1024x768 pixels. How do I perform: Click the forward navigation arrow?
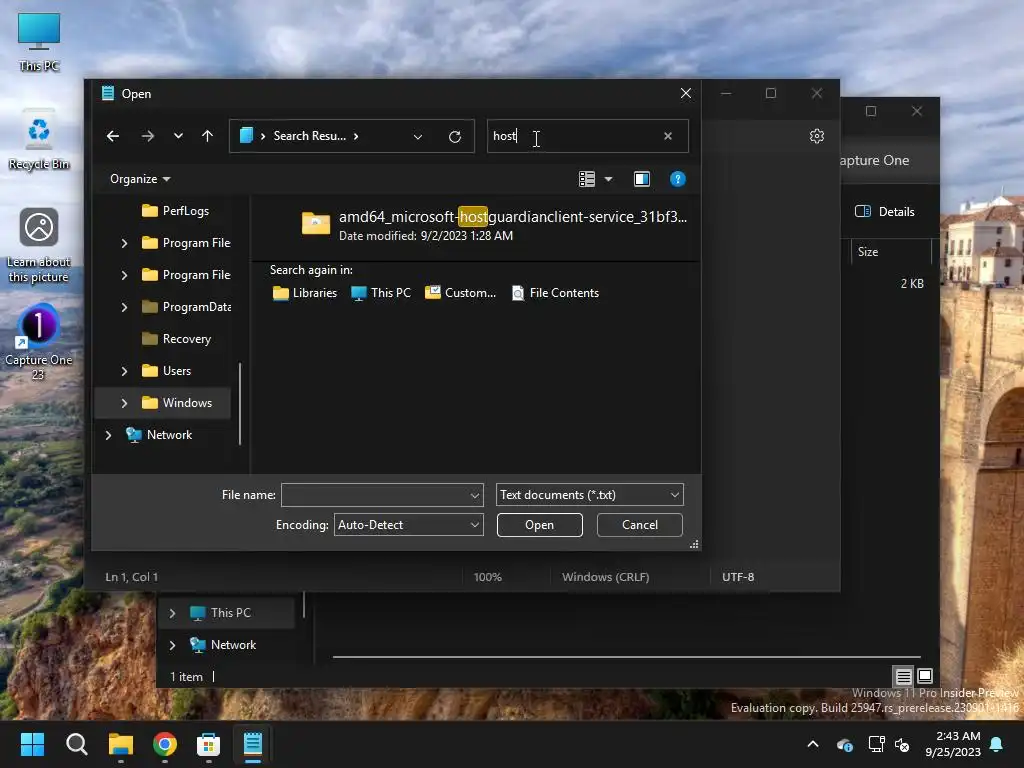(148, 136)
